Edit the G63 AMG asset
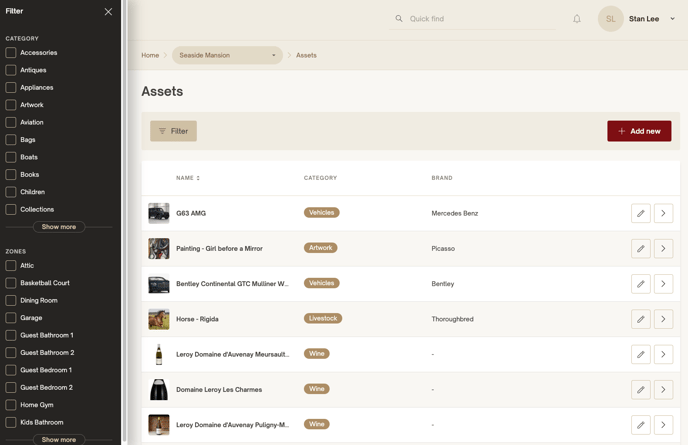 tap(641, 213)
